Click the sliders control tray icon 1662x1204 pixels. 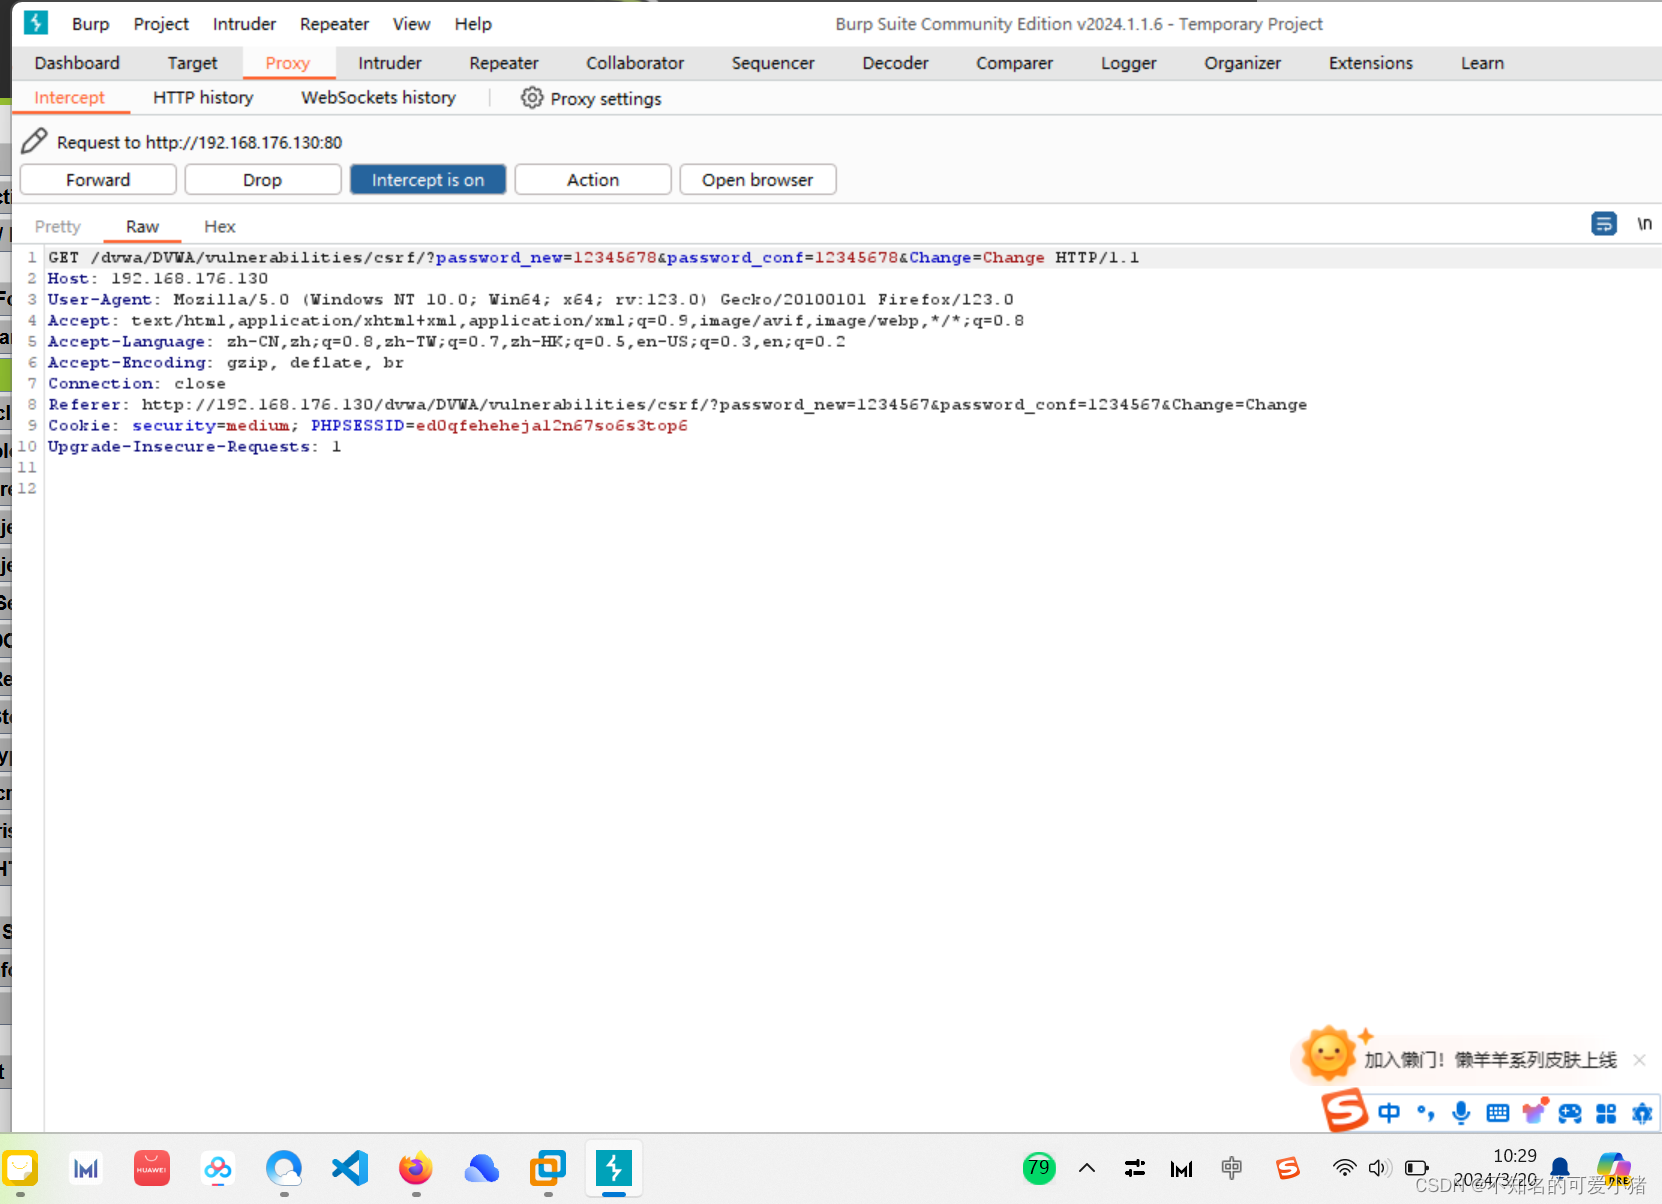pyautogui.click(x=1135, y=1168)
